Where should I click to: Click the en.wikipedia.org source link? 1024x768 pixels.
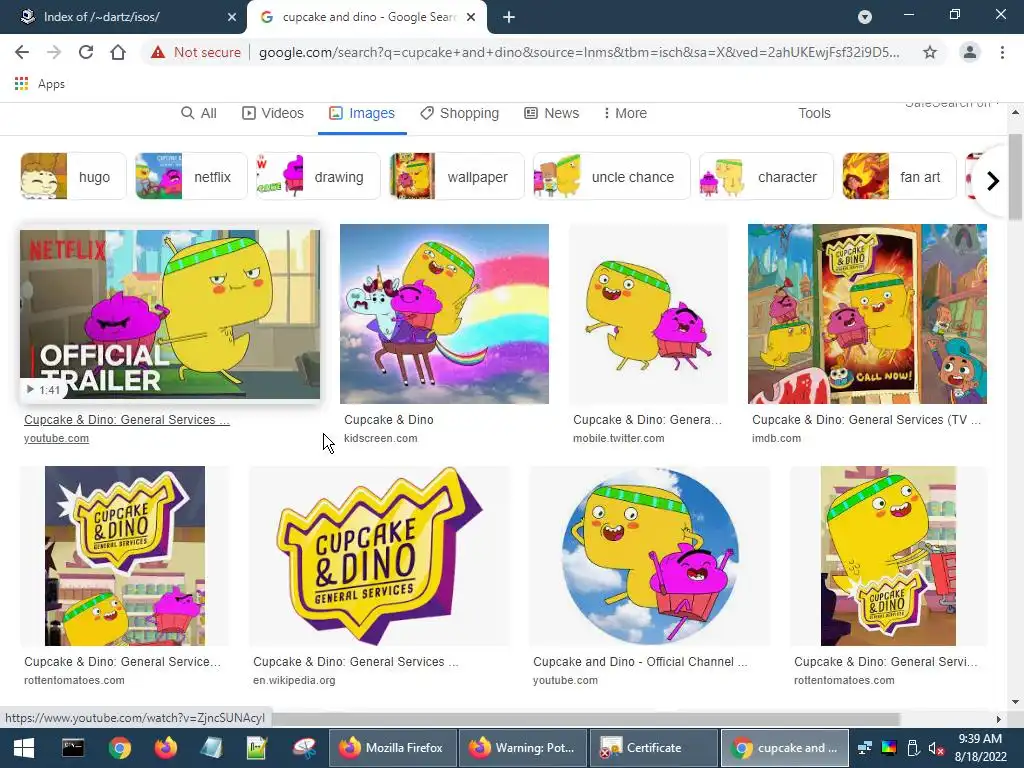295,680
